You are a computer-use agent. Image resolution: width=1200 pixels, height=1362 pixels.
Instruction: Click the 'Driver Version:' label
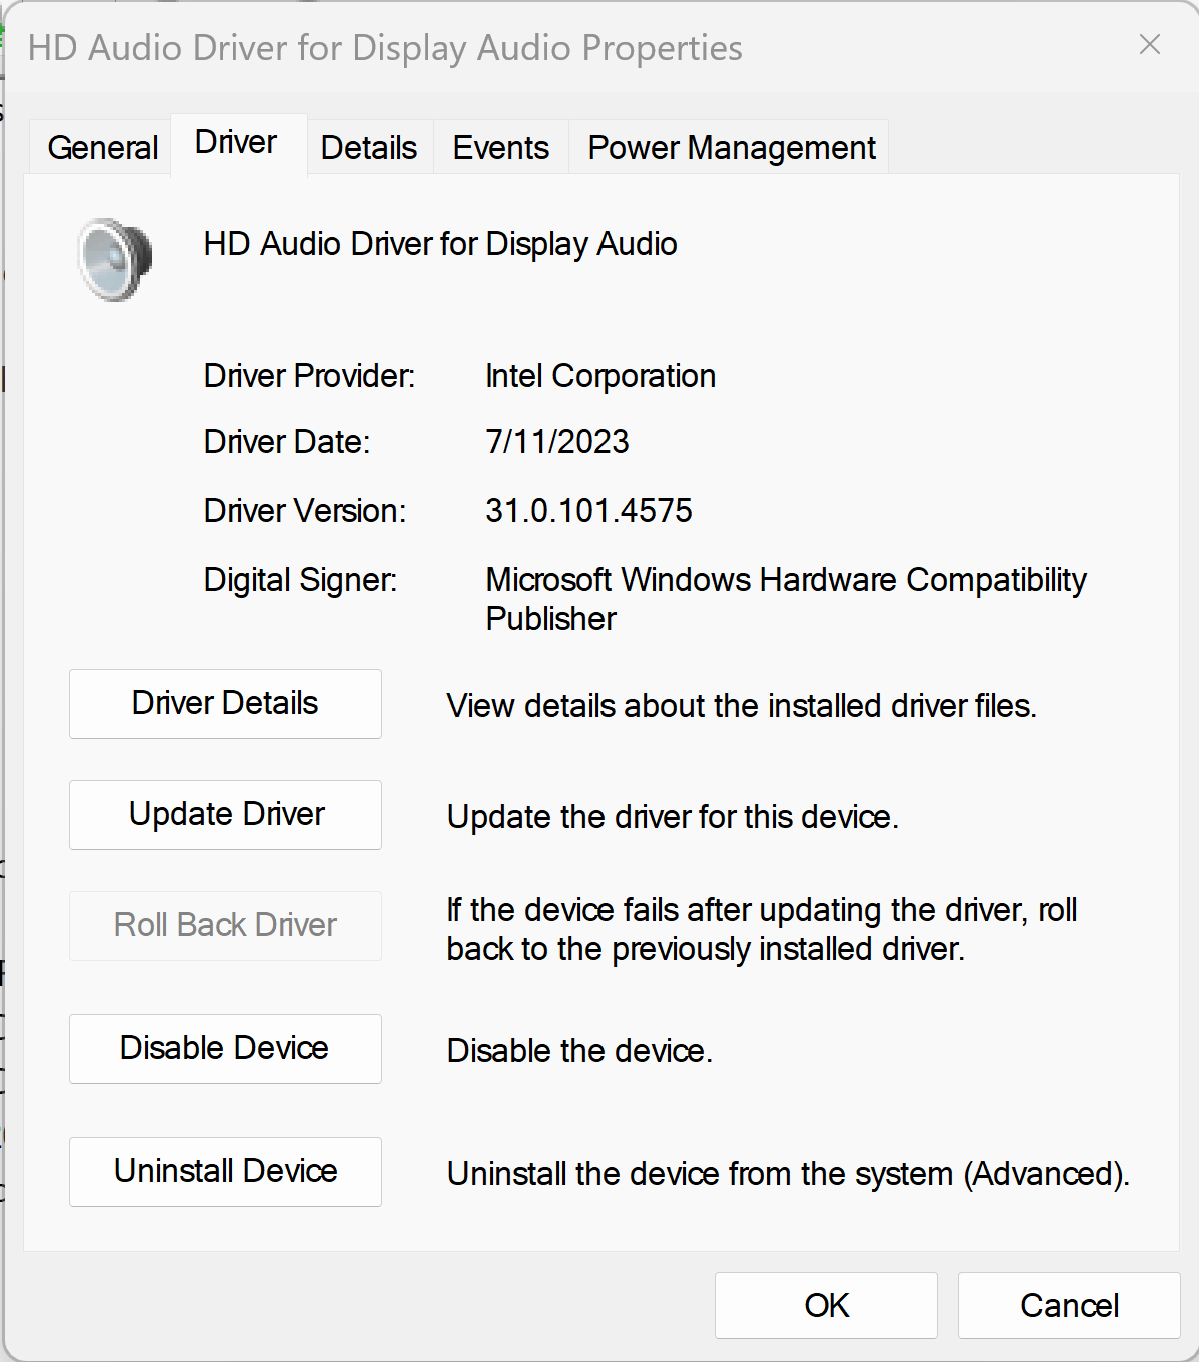[x=305, y=511]
